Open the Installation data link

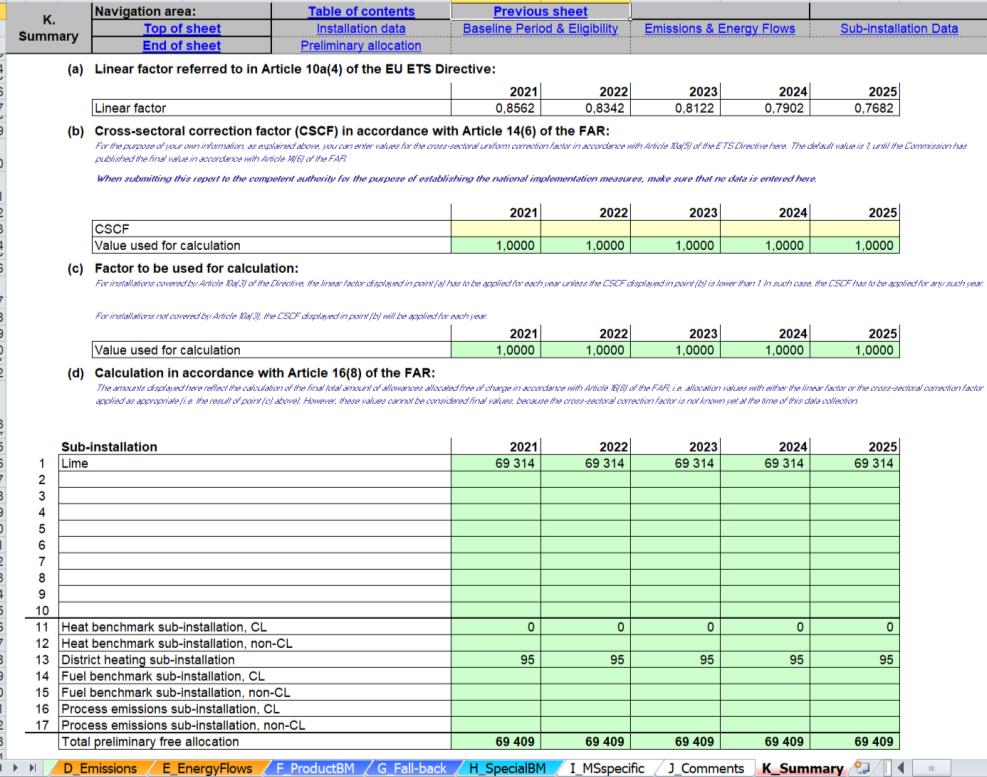[x=361, y=28]
